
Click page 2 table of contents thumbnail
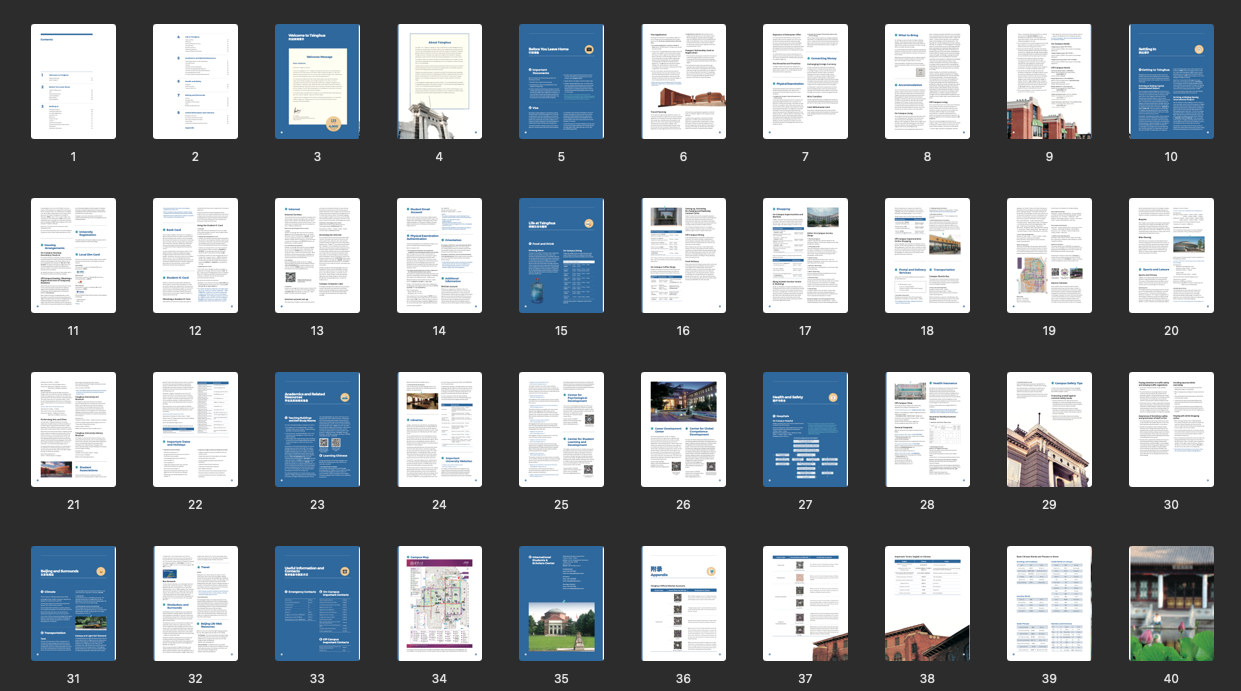coord(195,82)
